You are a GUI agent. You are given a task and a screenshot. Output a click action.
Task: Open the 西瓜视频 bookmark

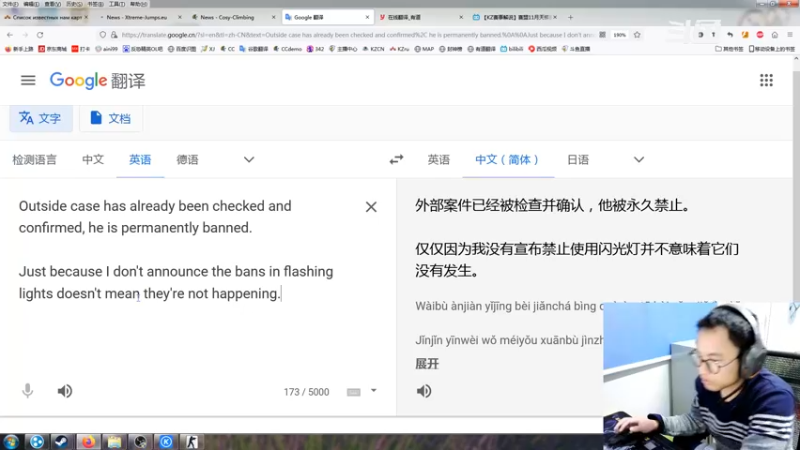tap(542, 49)
